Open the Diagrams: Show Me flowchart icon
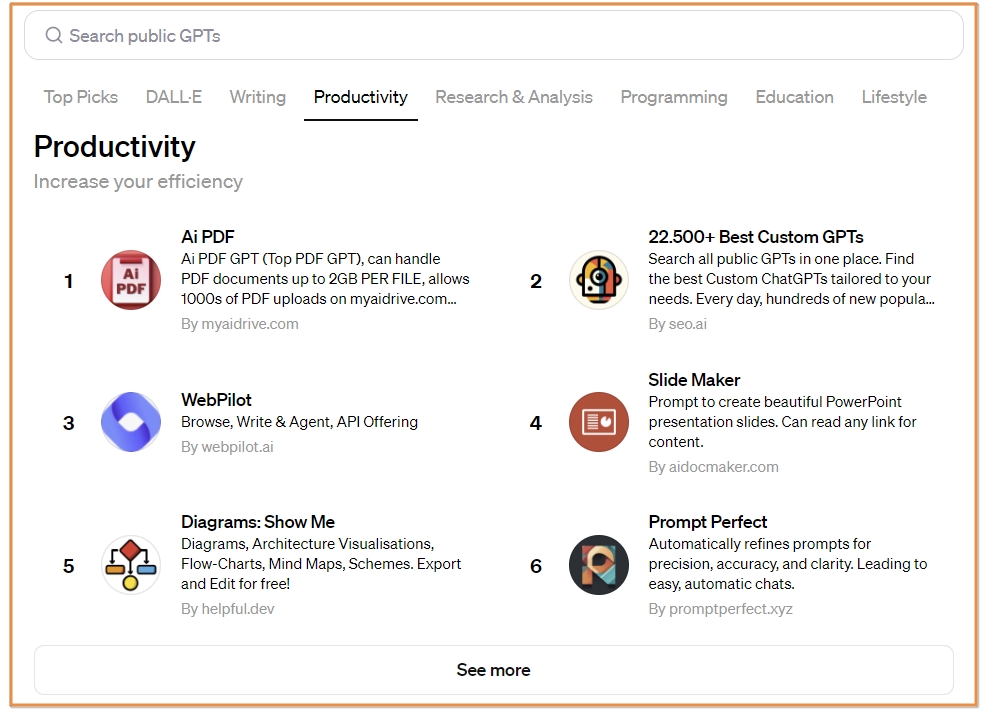This screenshot has width=986, height=716. [131, 565]
